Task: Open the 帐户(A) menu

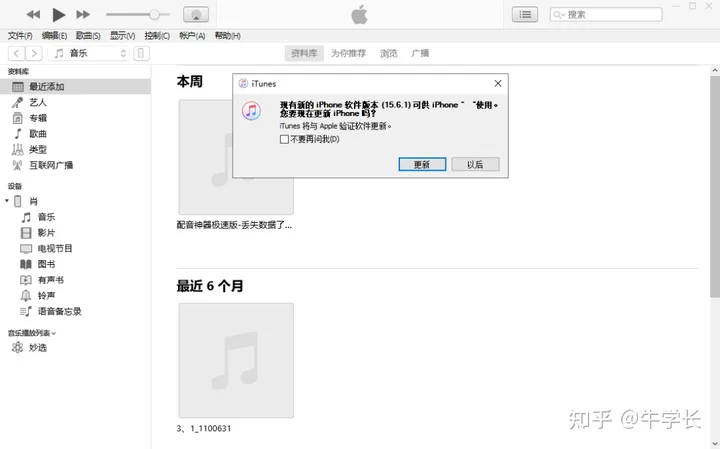Action: pos(192,36)
